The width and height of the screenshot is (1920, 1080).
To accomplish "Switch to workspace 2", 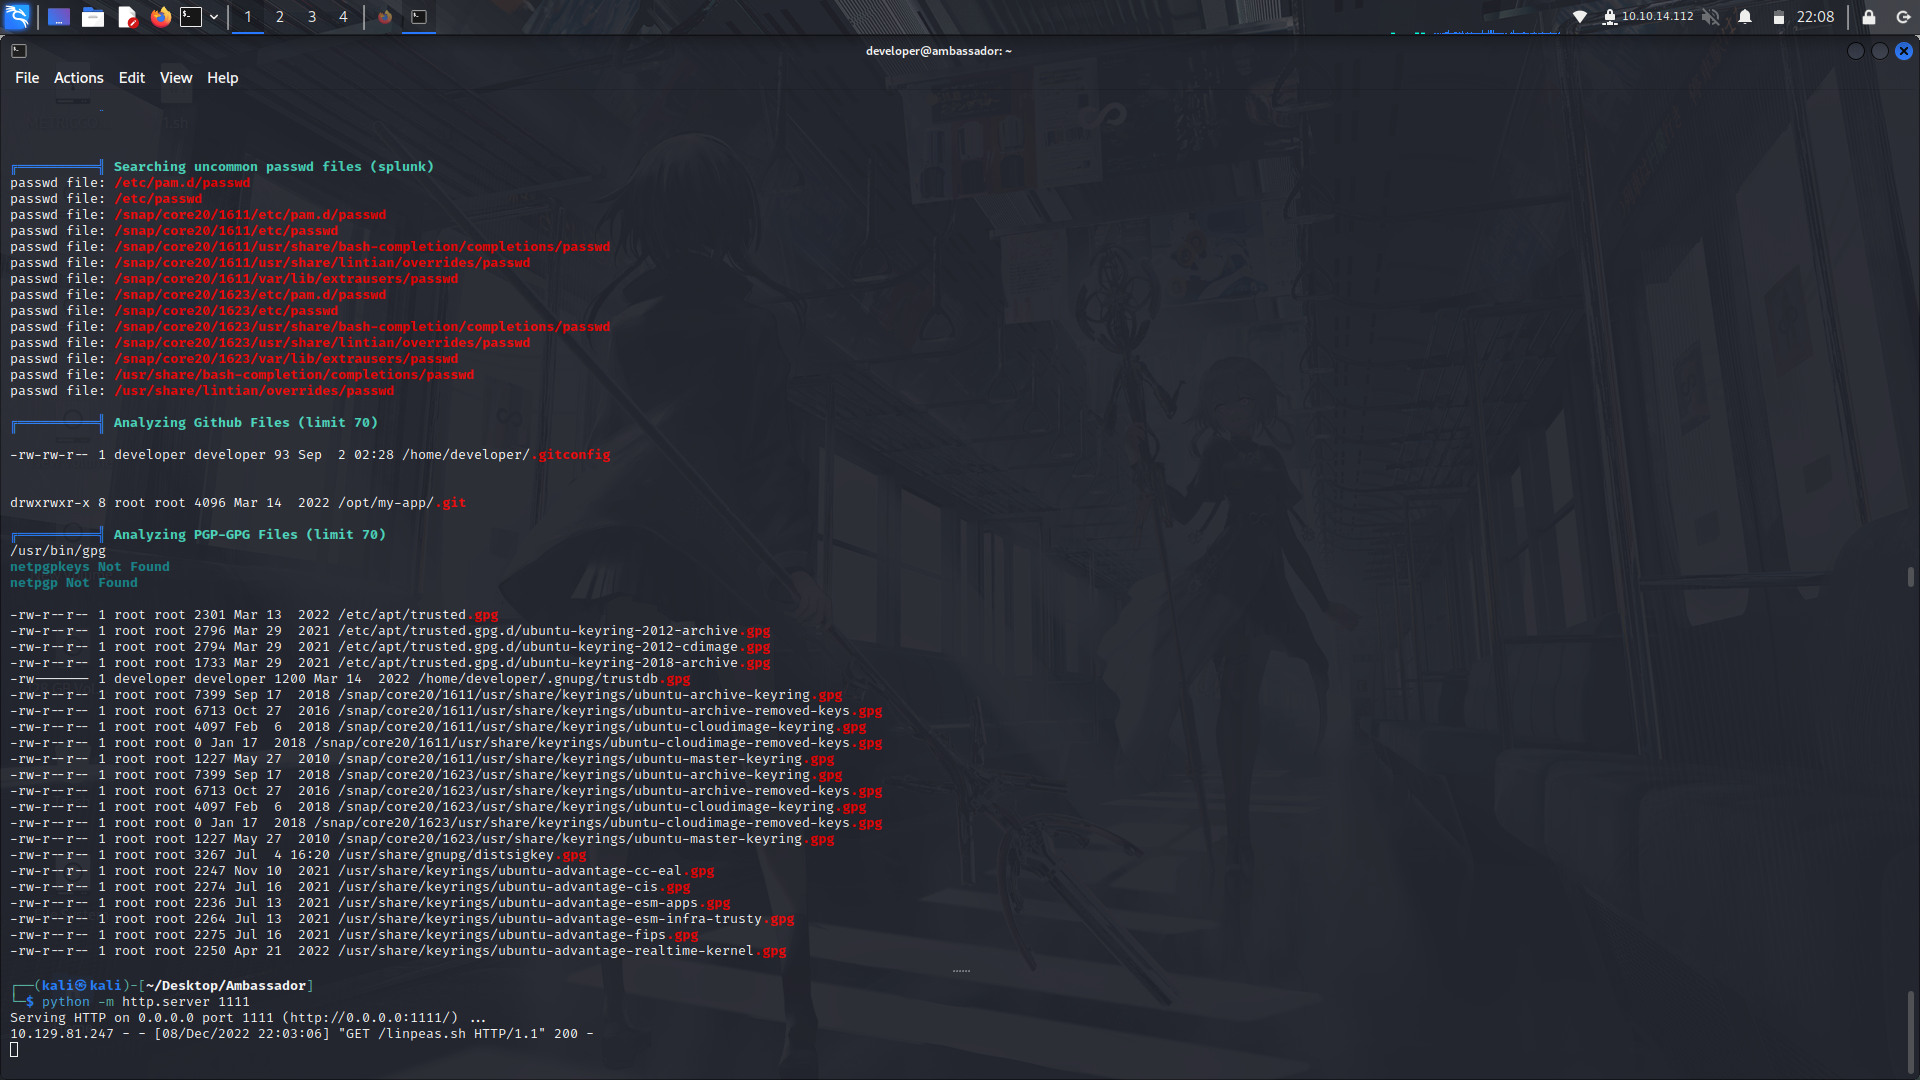I will coord(279,17).
